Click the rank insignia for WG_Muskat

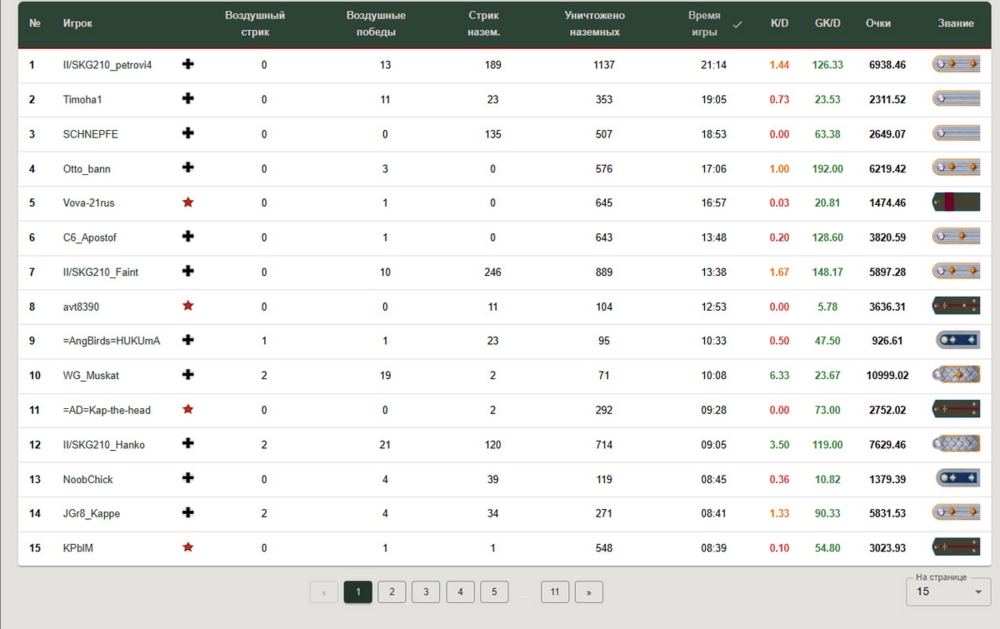pos(955,375)
